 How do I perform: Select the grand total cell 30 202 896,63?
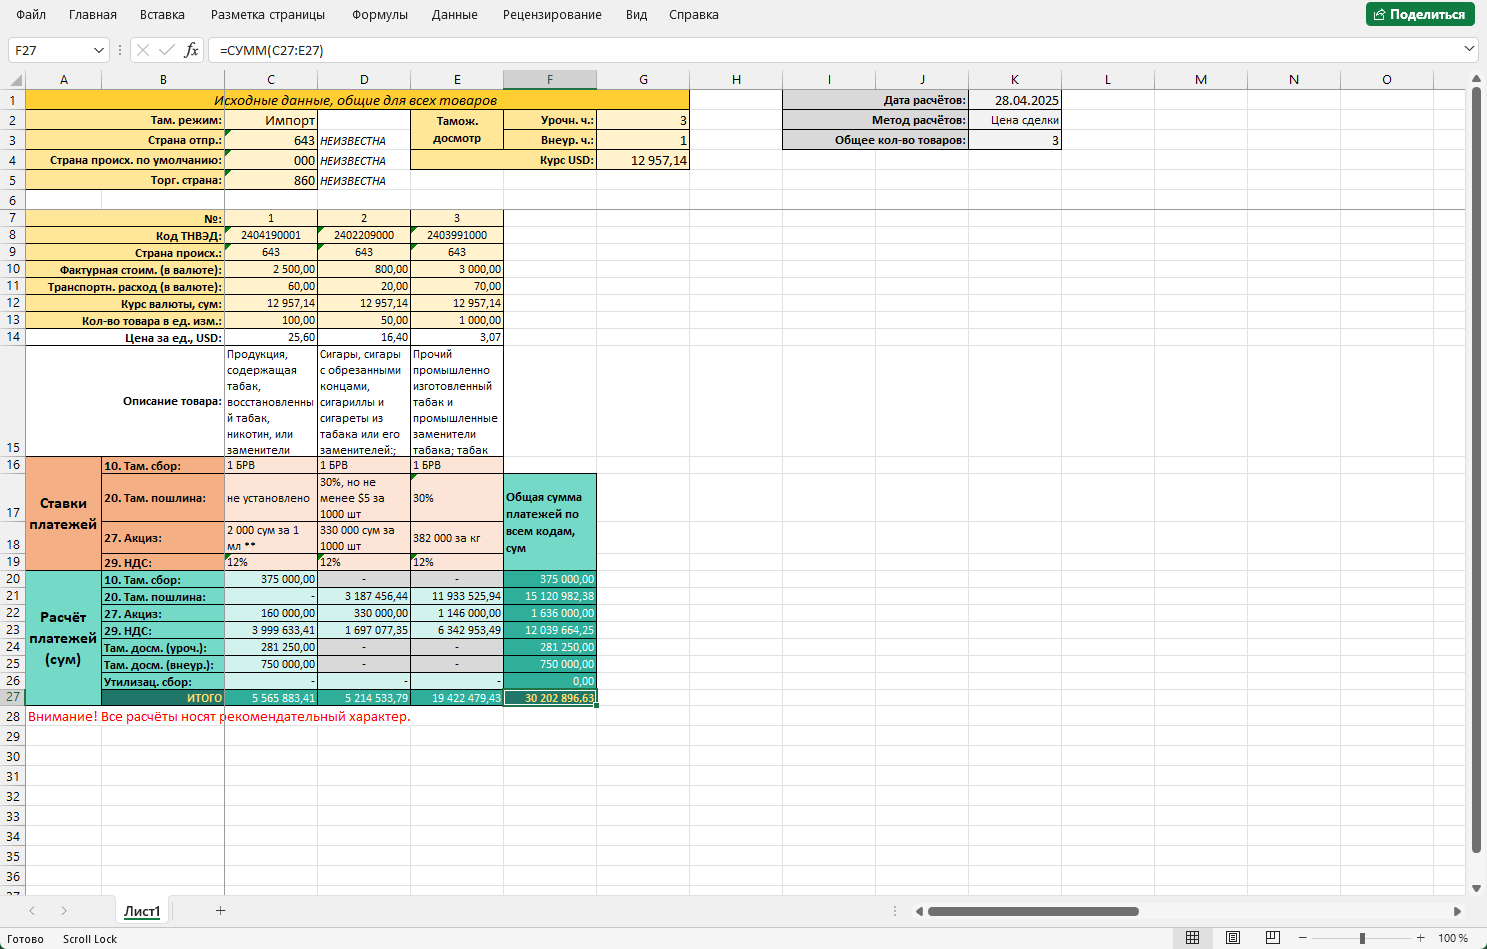click(550, 698)
